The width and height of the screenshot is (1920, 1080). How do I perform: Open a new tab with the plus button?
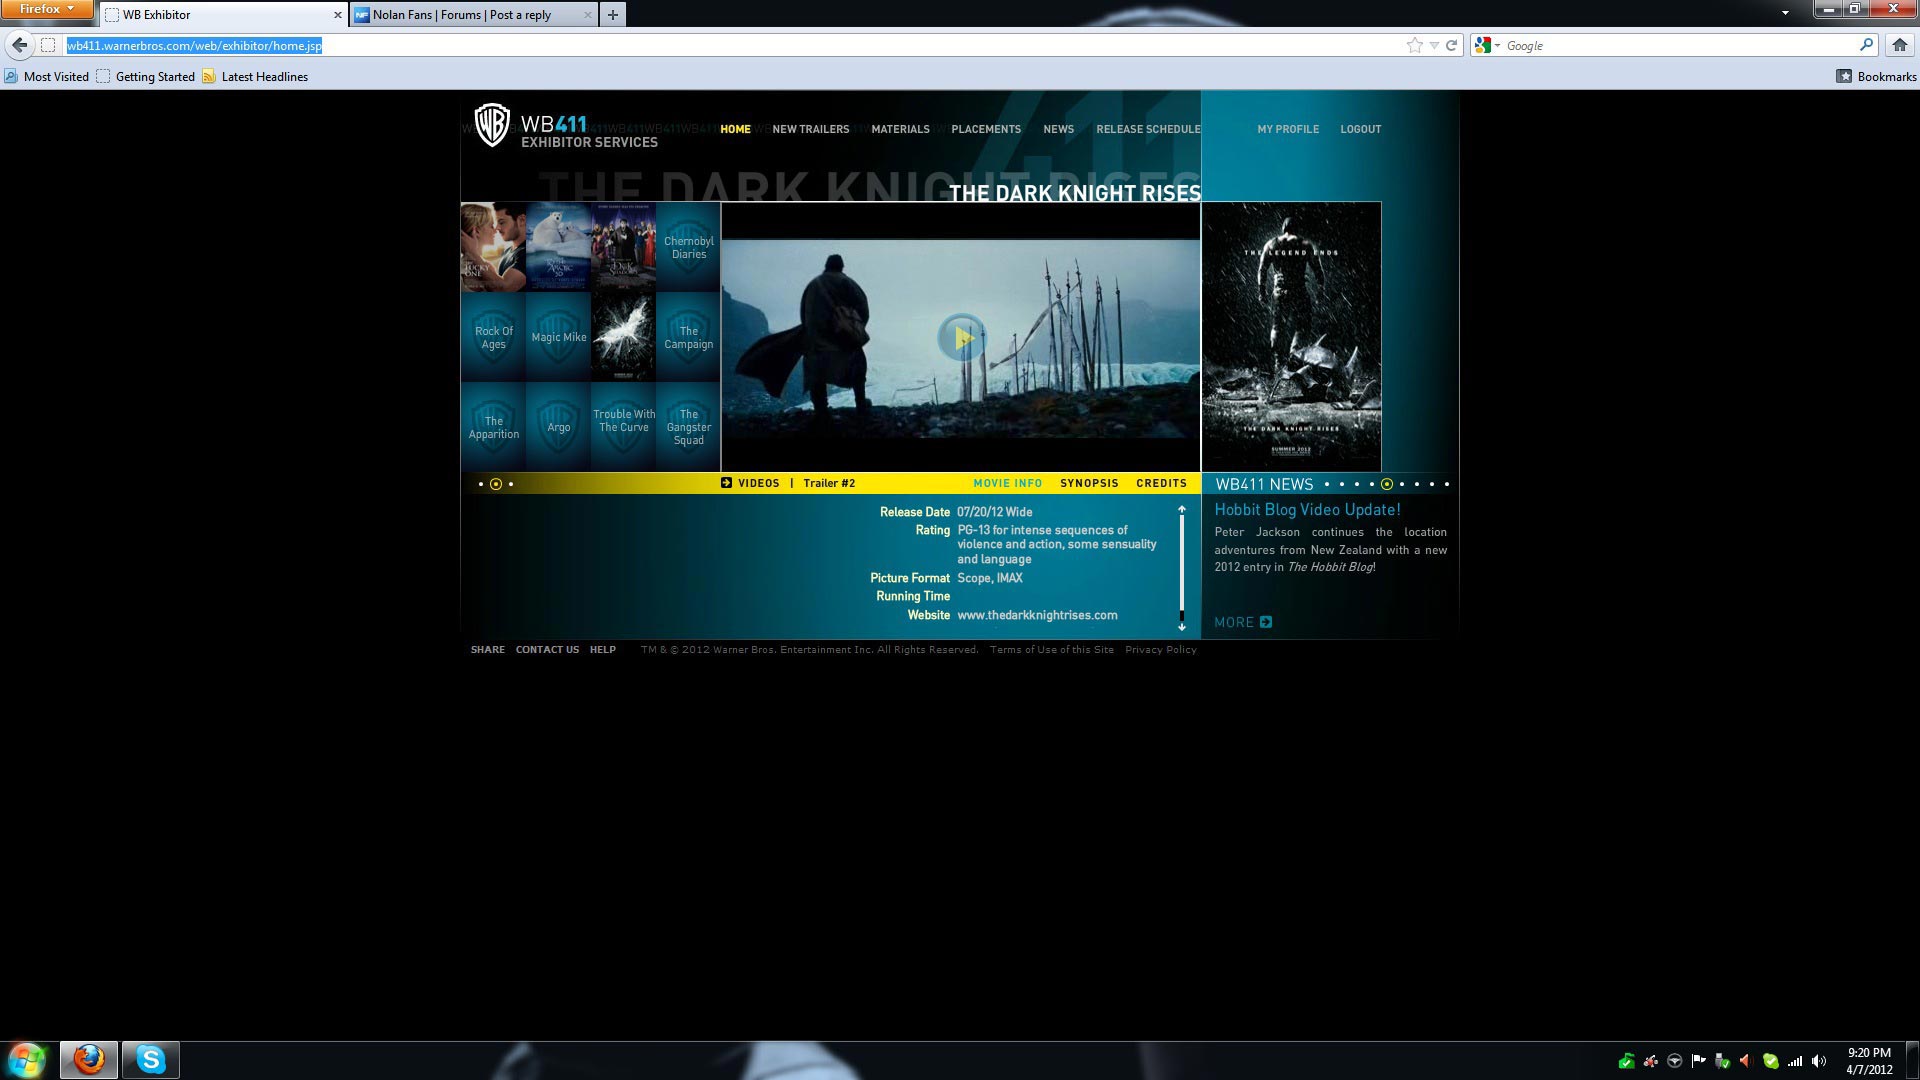click(613, 14)
